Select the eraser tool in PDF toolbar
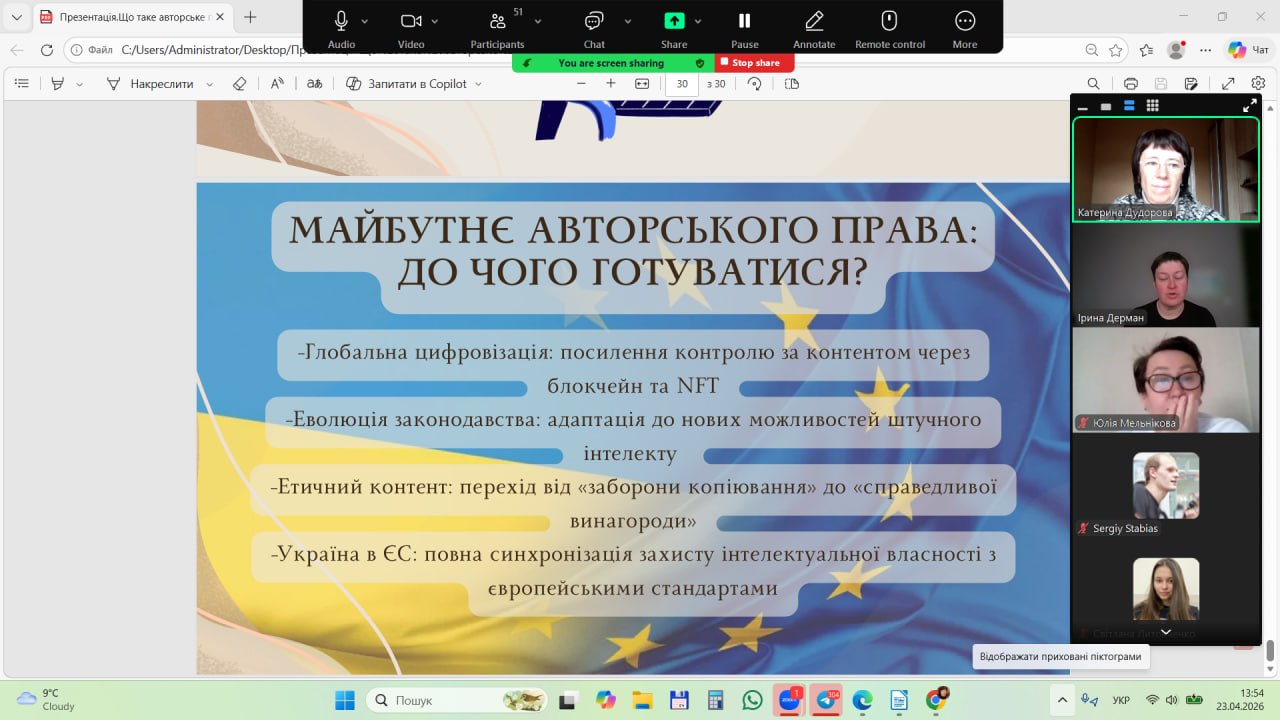Screen dimensions: 1280x720 pos(239,84)
